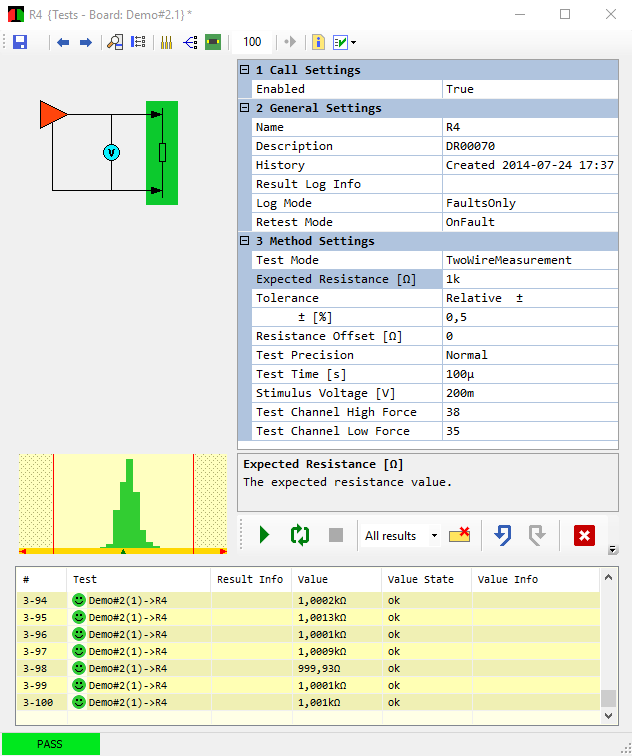Select result row 3-95 with 1,0013kΩ

[308, 618]
